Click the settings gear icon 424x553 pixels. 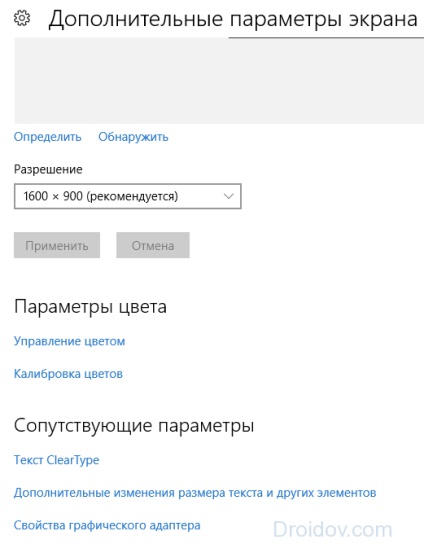point(22,18)
